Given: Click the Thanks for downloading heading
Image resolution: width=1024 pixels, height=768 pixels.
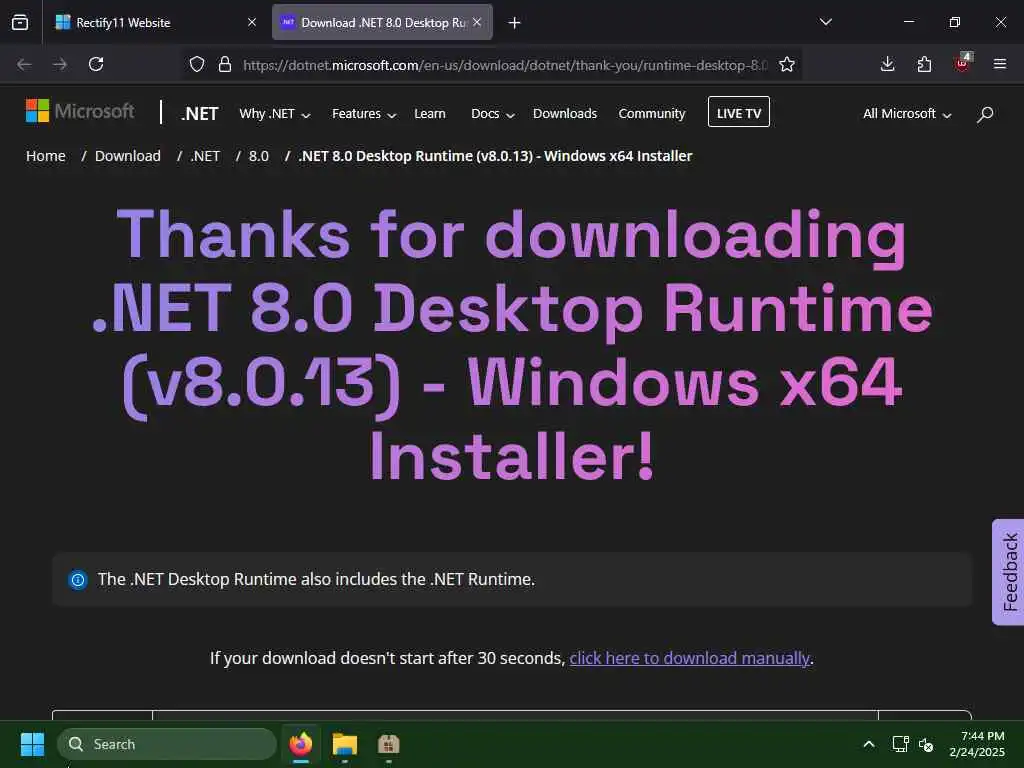Looking at the screenshot, I should pos(513,345).
